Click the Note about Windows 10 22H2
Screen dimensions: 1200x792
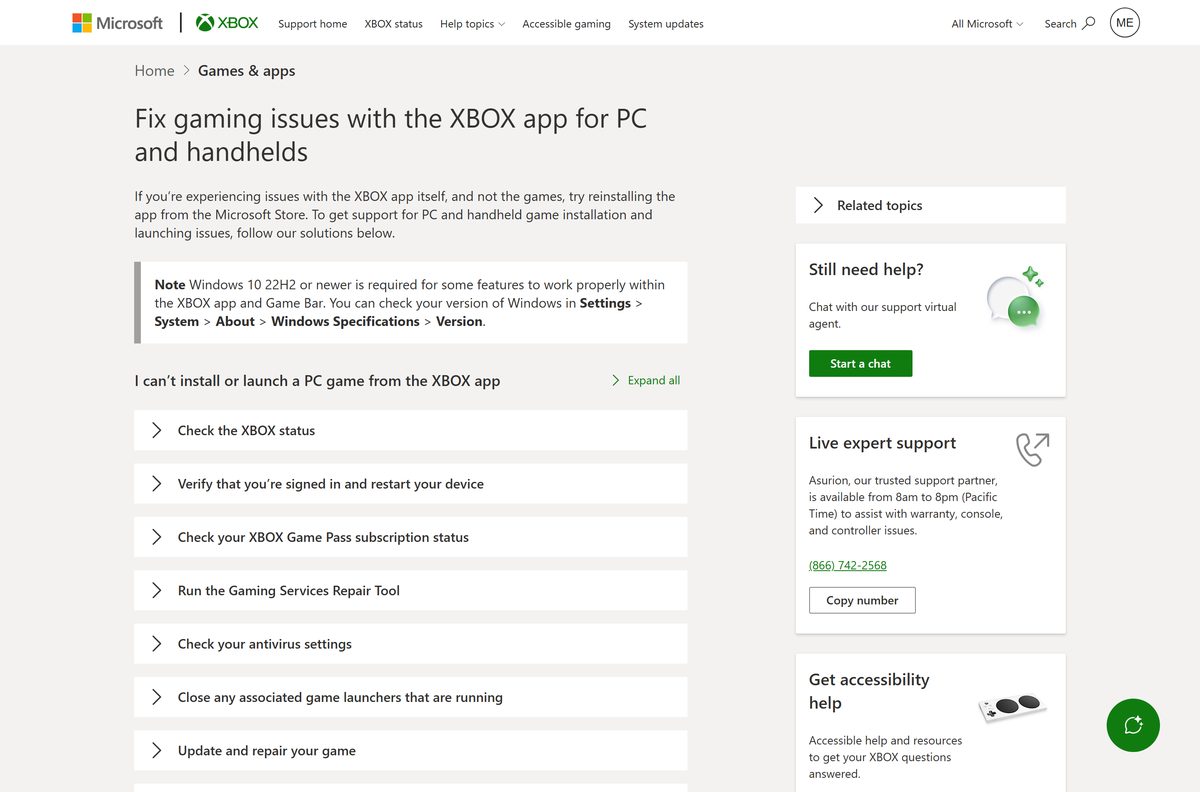(411, 303)
